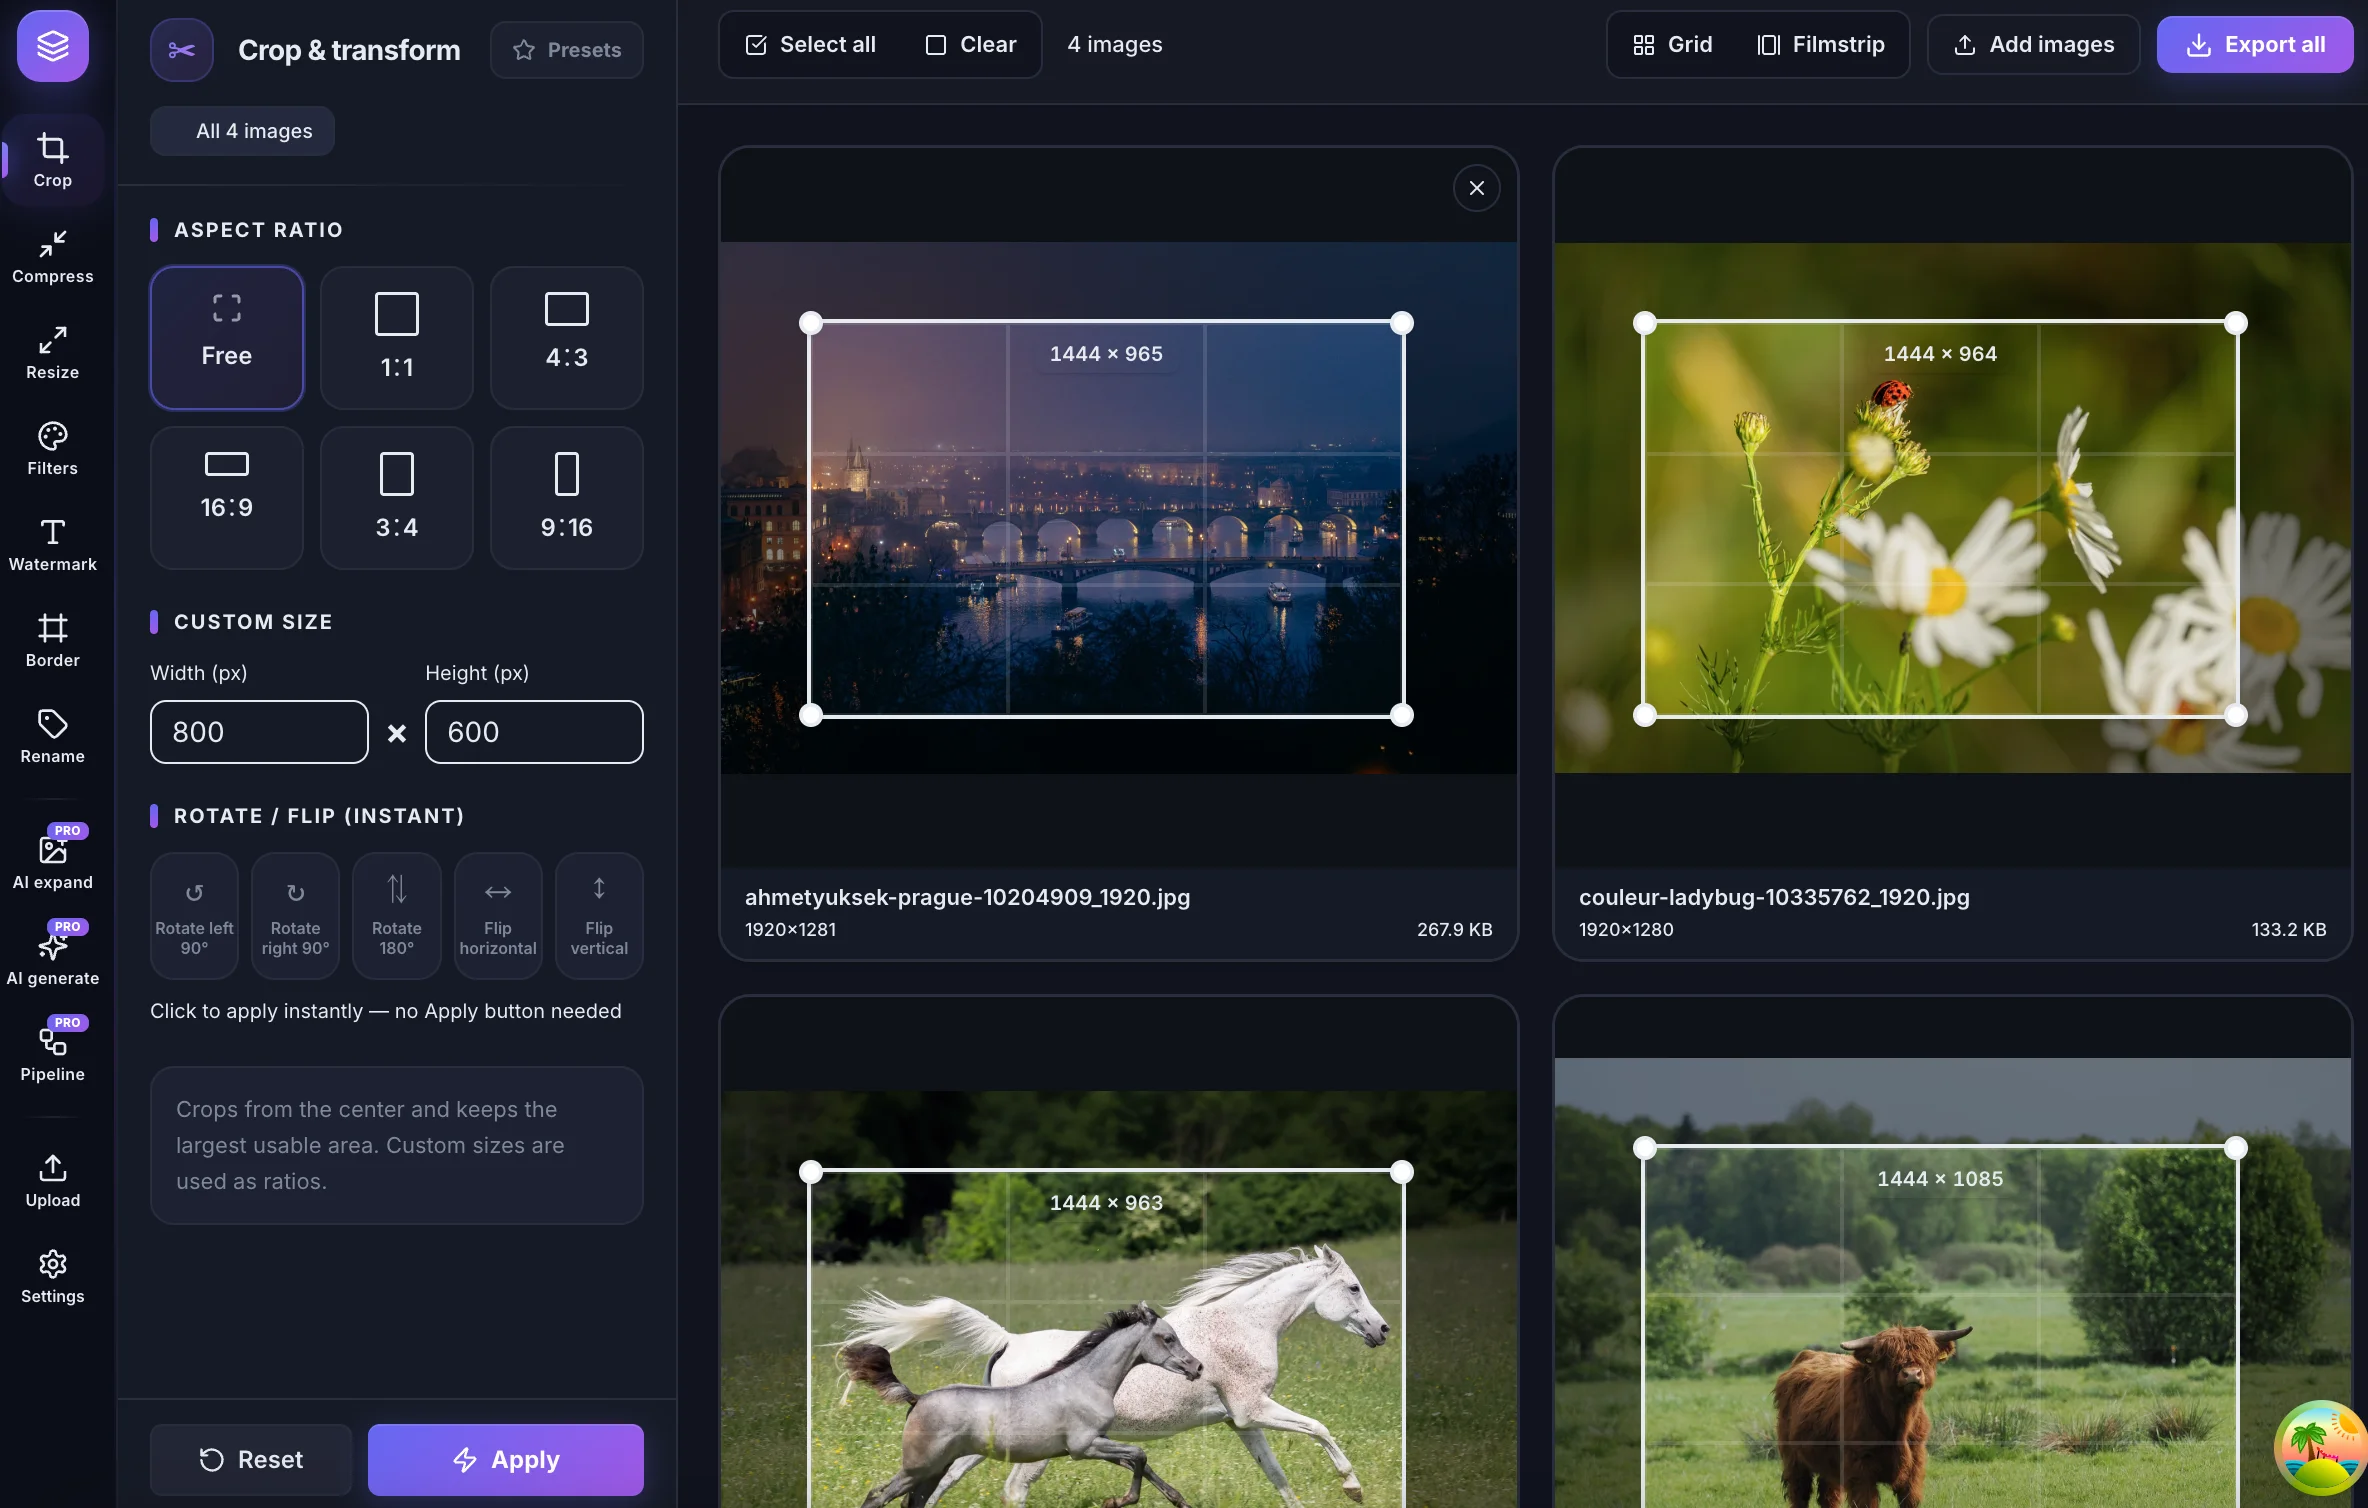
Task: Click Add images button
Action: (2034, 45)
